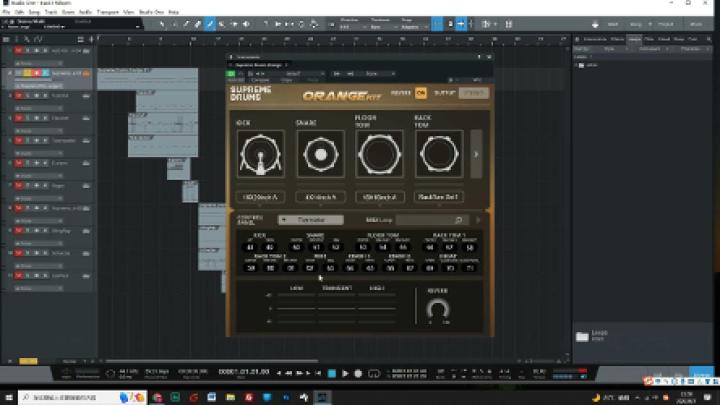Open the Windows Start menu
This screenshot has width=720, height=405.
coord(9,397)
